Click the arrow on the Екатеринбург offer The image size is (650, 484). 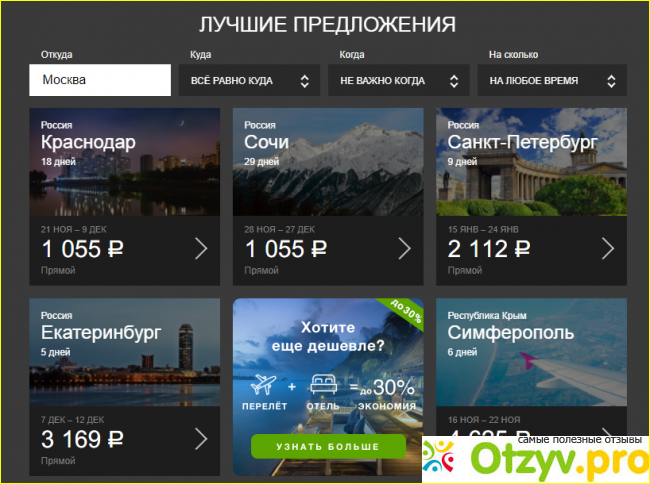click(201, 439)
